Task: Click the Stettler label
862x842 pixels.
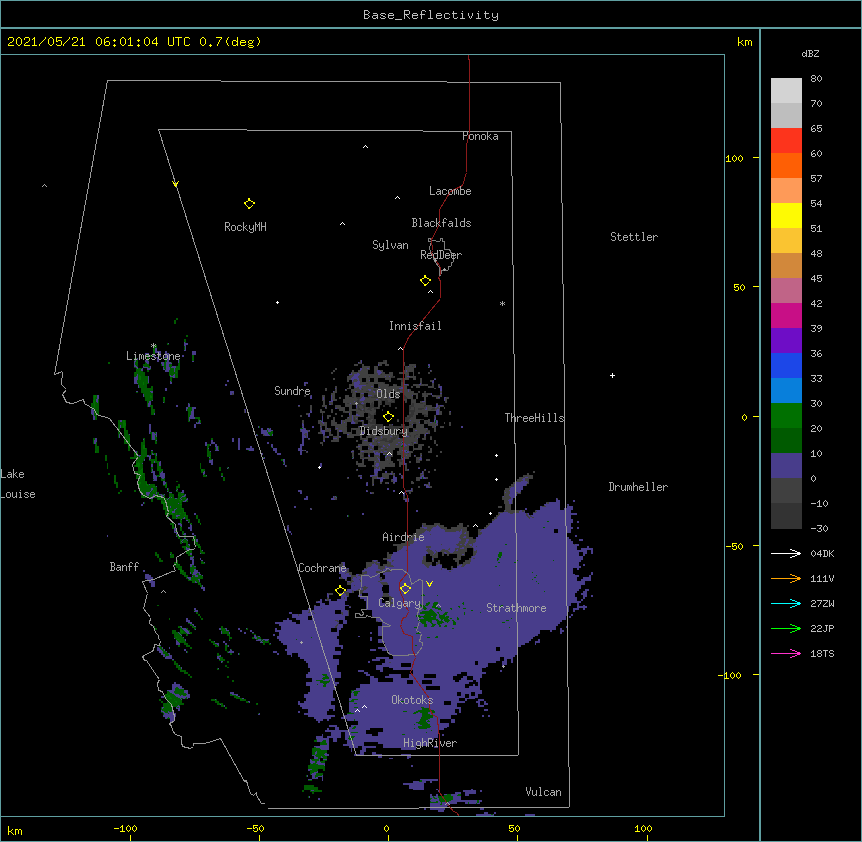Action: click(x=634, y=237)
